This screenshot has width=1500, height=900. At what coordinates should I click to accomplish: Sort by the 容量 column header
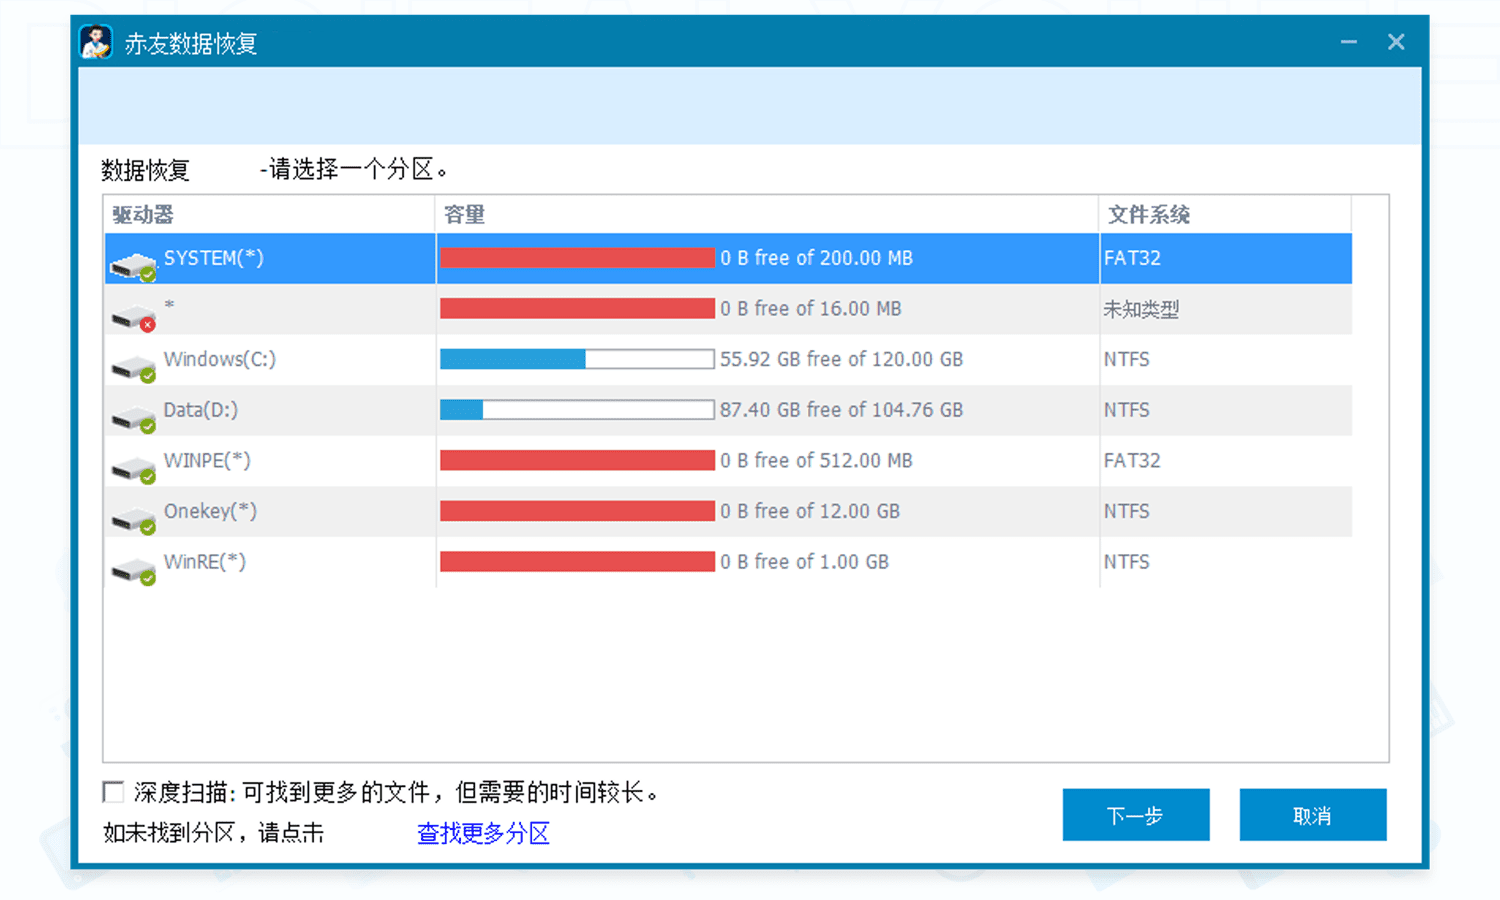[464, 215]
